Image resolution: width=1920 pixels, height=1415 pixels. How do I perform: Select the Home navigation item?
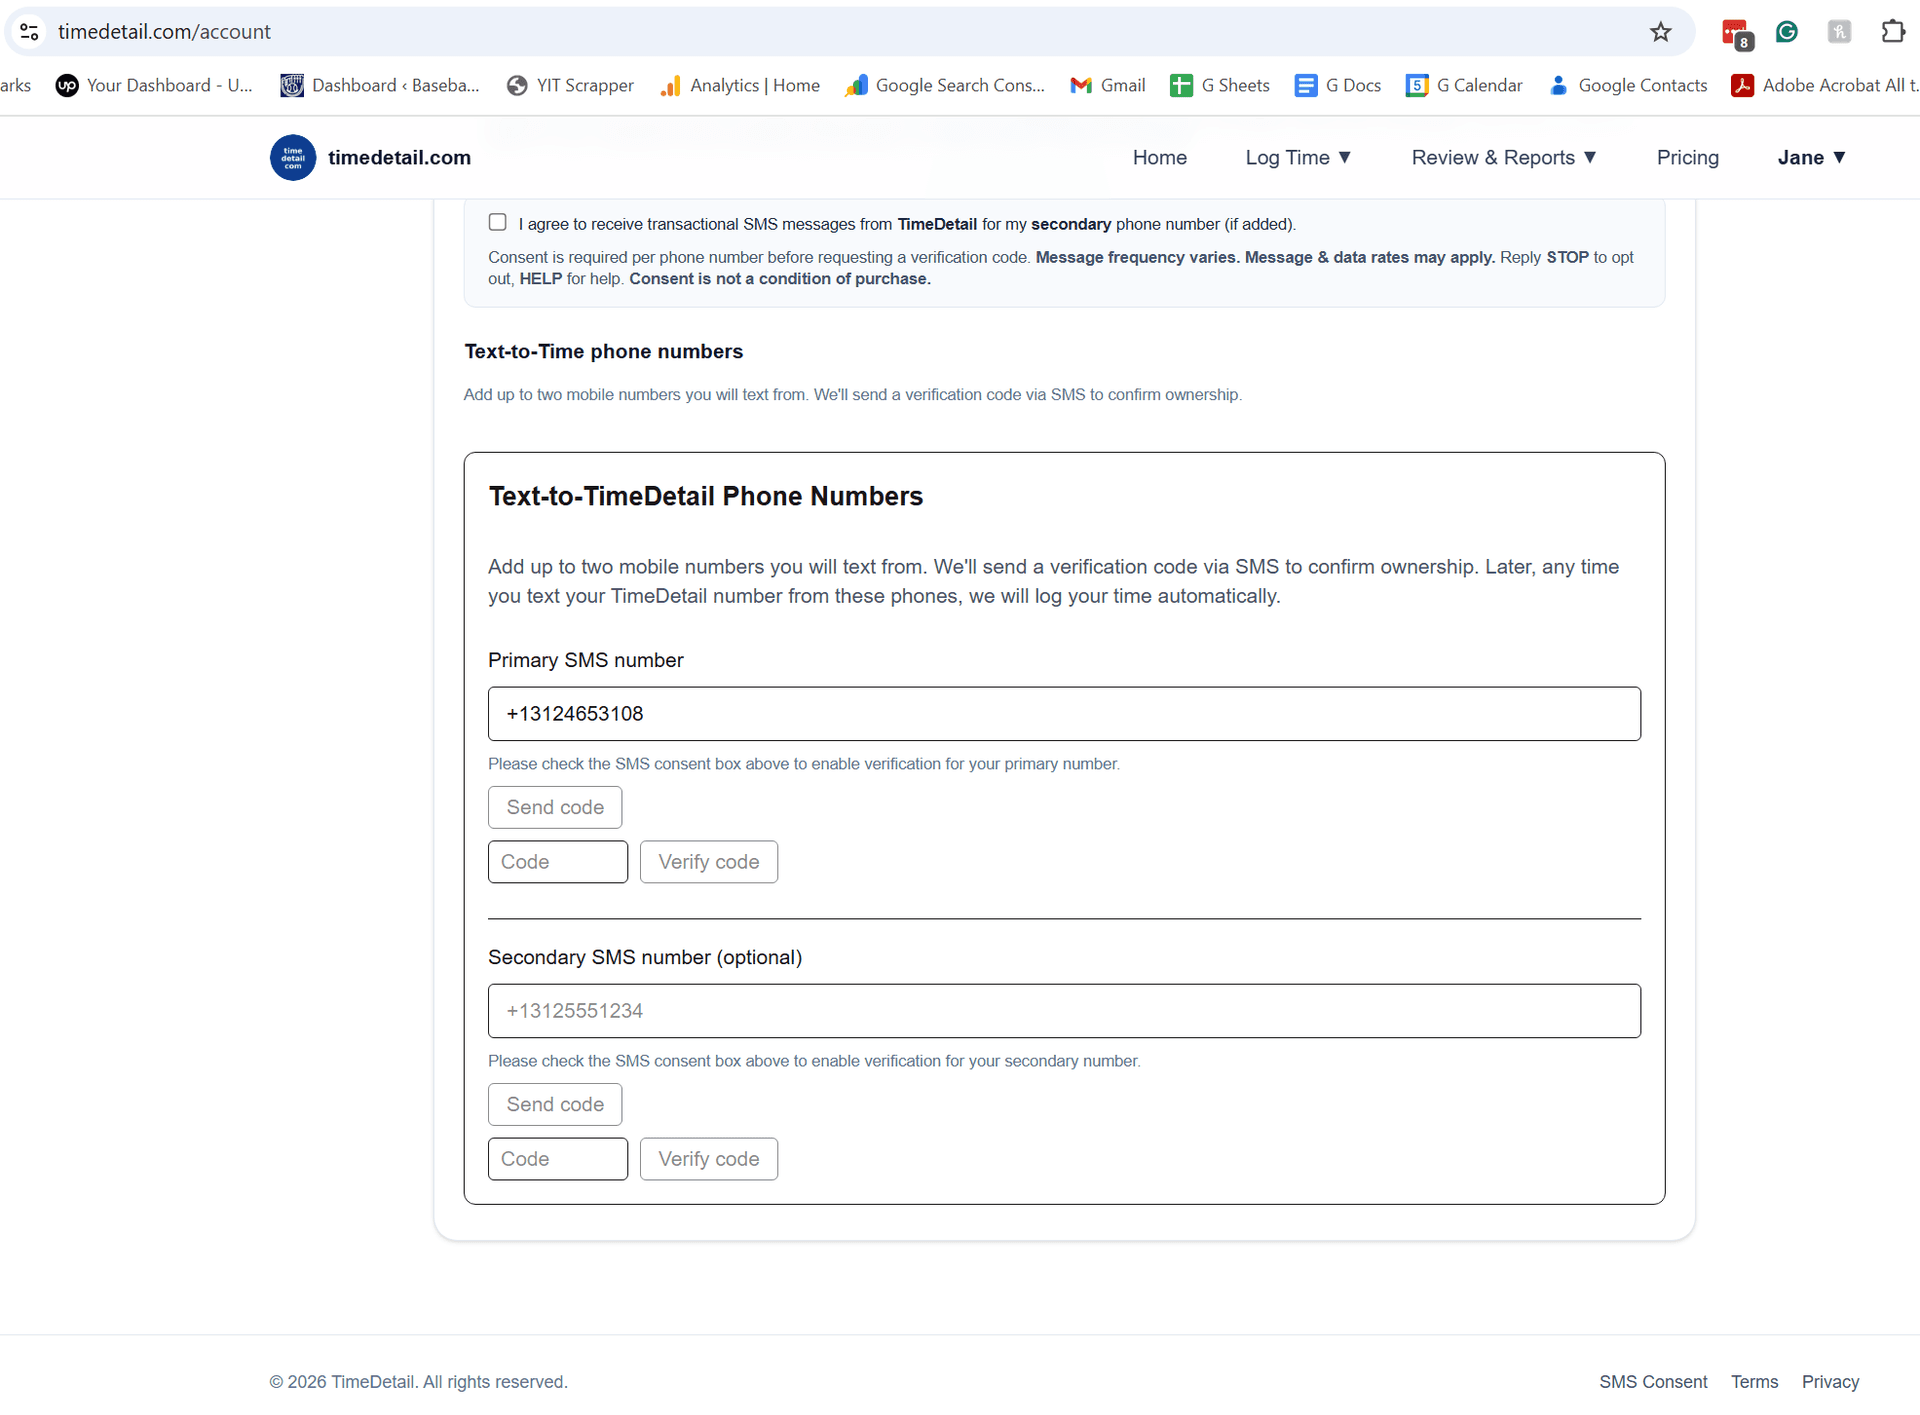click(x=1159, y=157)
